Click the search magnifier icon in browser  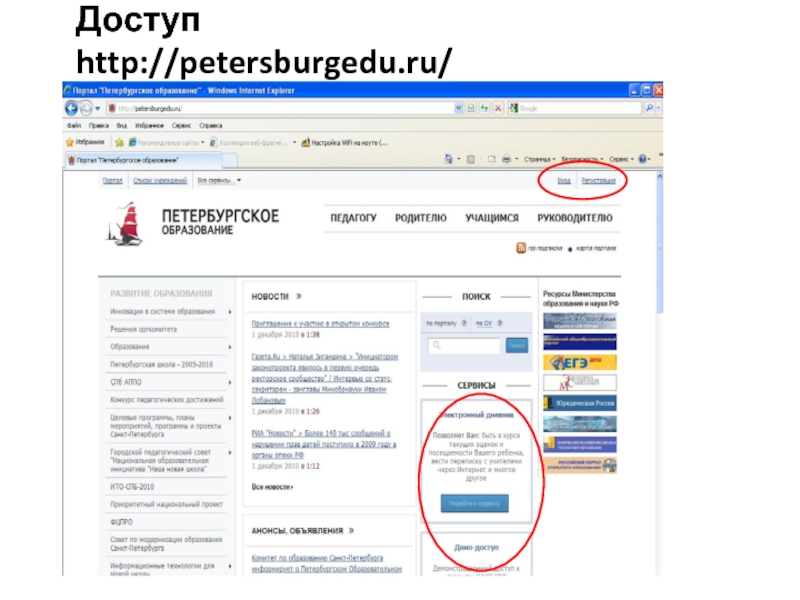coord(649,108)
